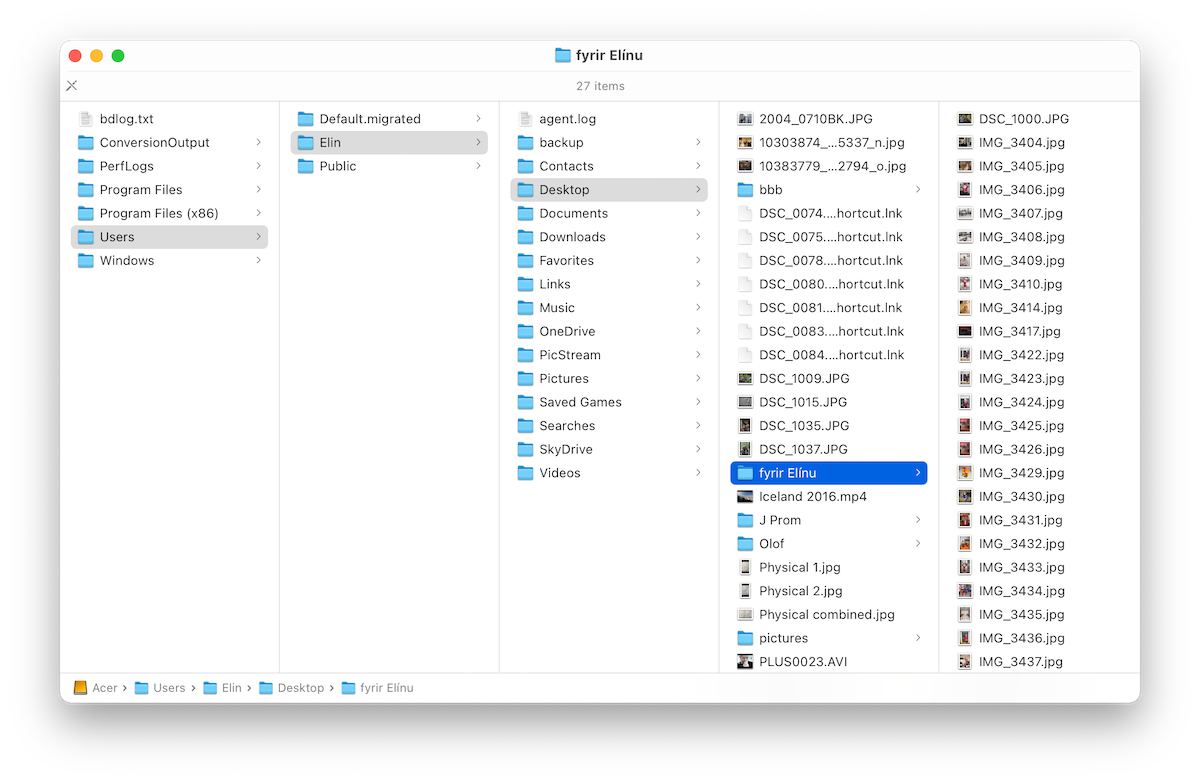
Task: Expand the fyrir Elínu folder chevron
Action: tap(918, 473)
